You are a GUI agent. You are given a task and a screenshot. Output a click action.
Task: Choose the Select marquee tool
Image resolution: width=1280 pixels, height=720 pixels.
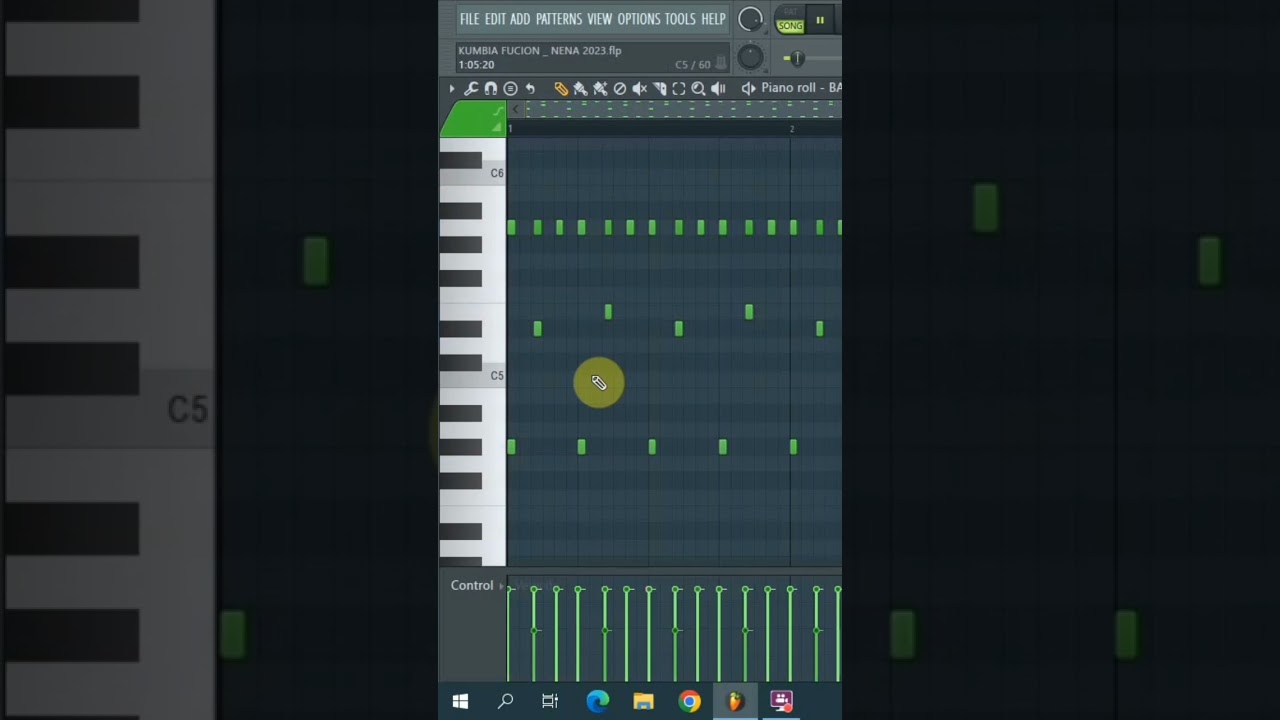coord(679,89)
